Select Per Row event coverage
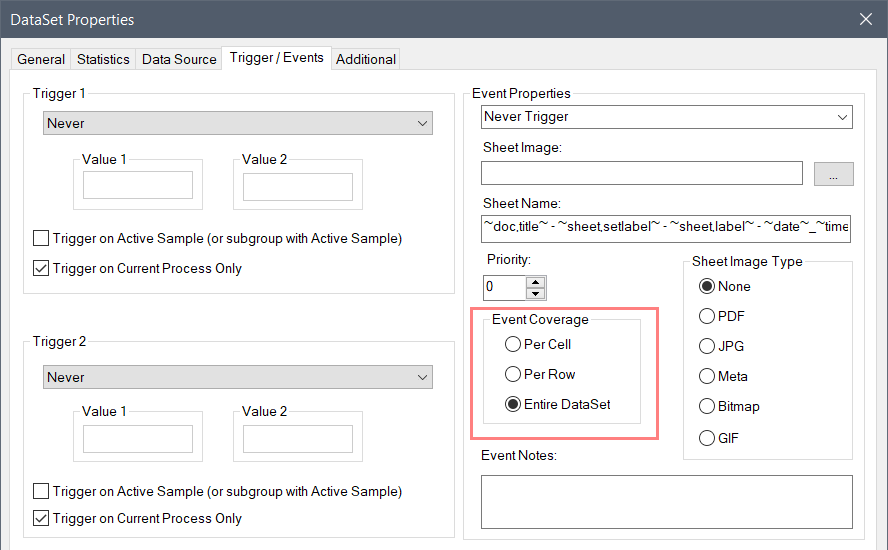 [x=513, y=375]
